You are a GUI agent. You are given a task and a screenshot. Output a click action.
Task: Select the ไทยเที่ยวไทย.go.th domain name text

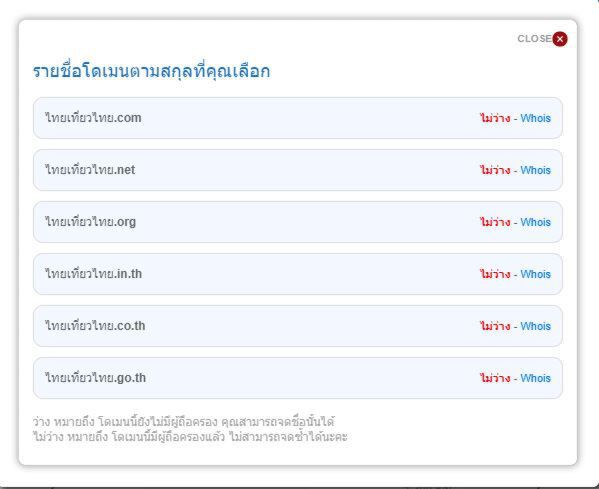pyautogui.click(x=96, y=377)
